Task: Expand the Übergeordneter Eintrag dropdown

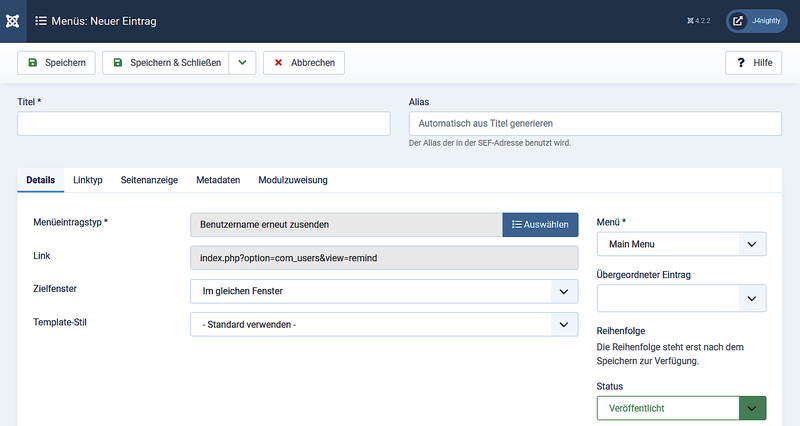Action: pos(681,298)
